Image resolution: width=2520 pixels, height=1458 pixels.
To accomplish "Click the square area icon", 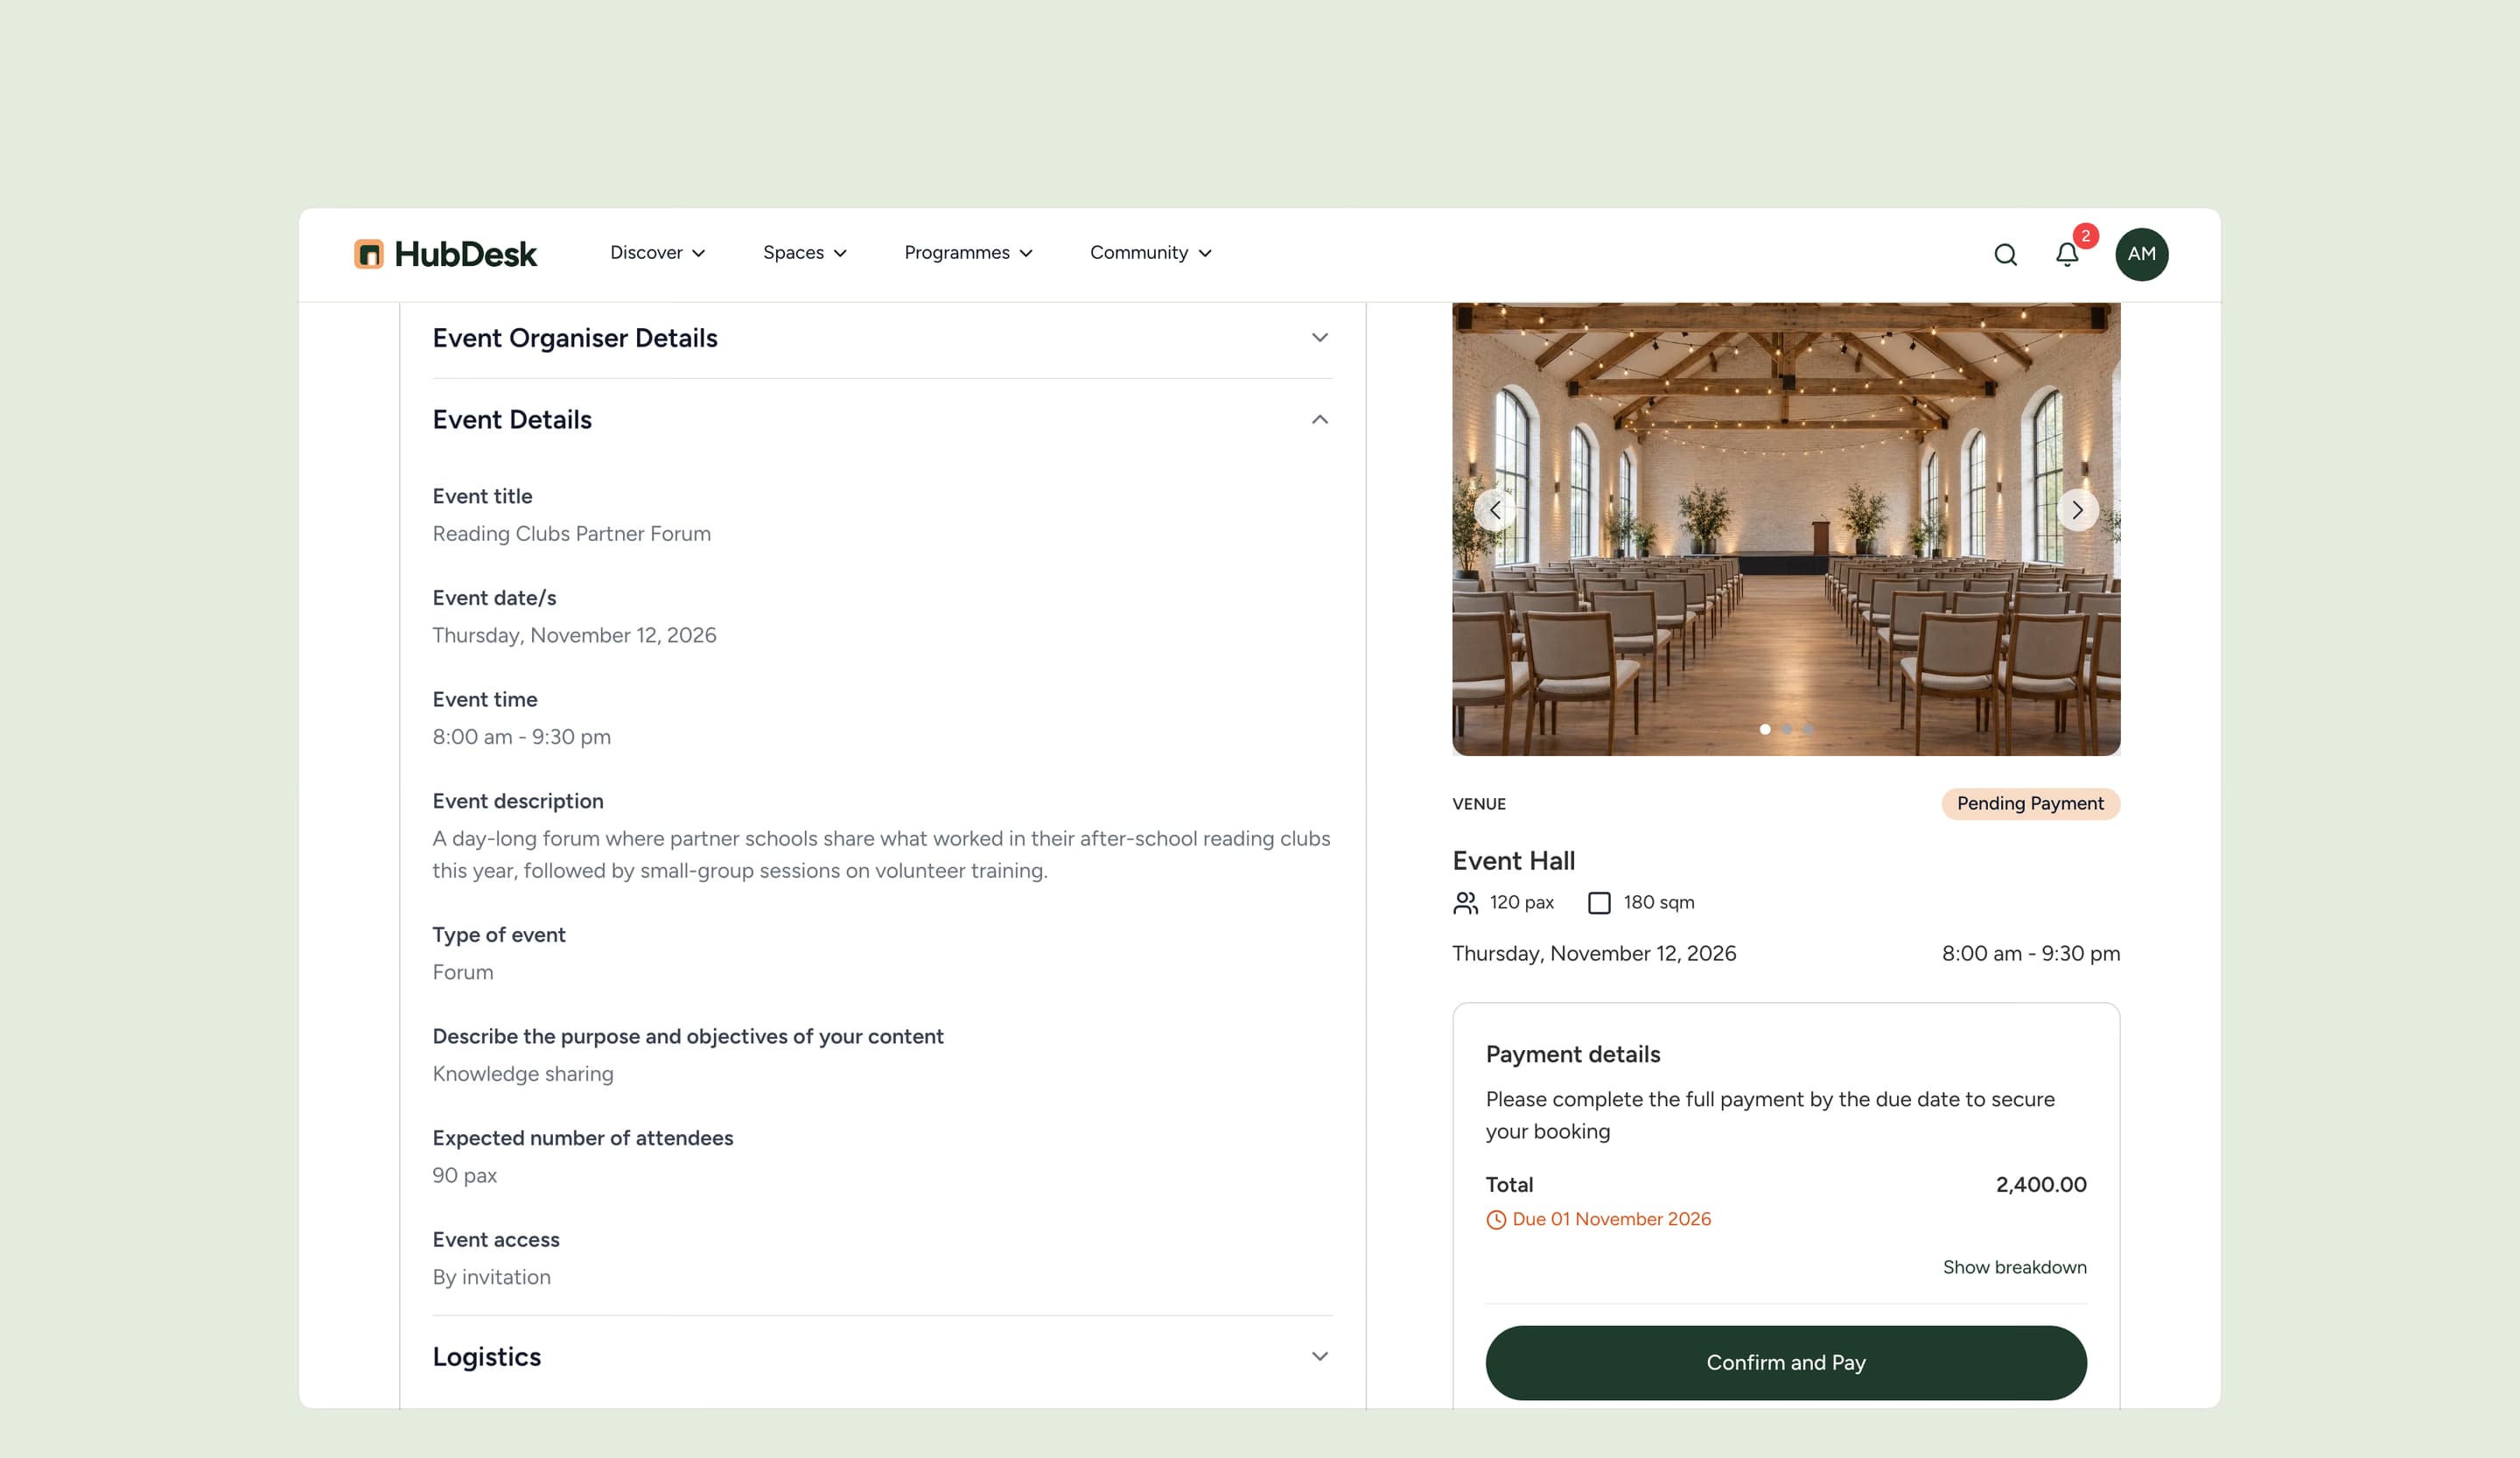I will [x=1599, y=903].
